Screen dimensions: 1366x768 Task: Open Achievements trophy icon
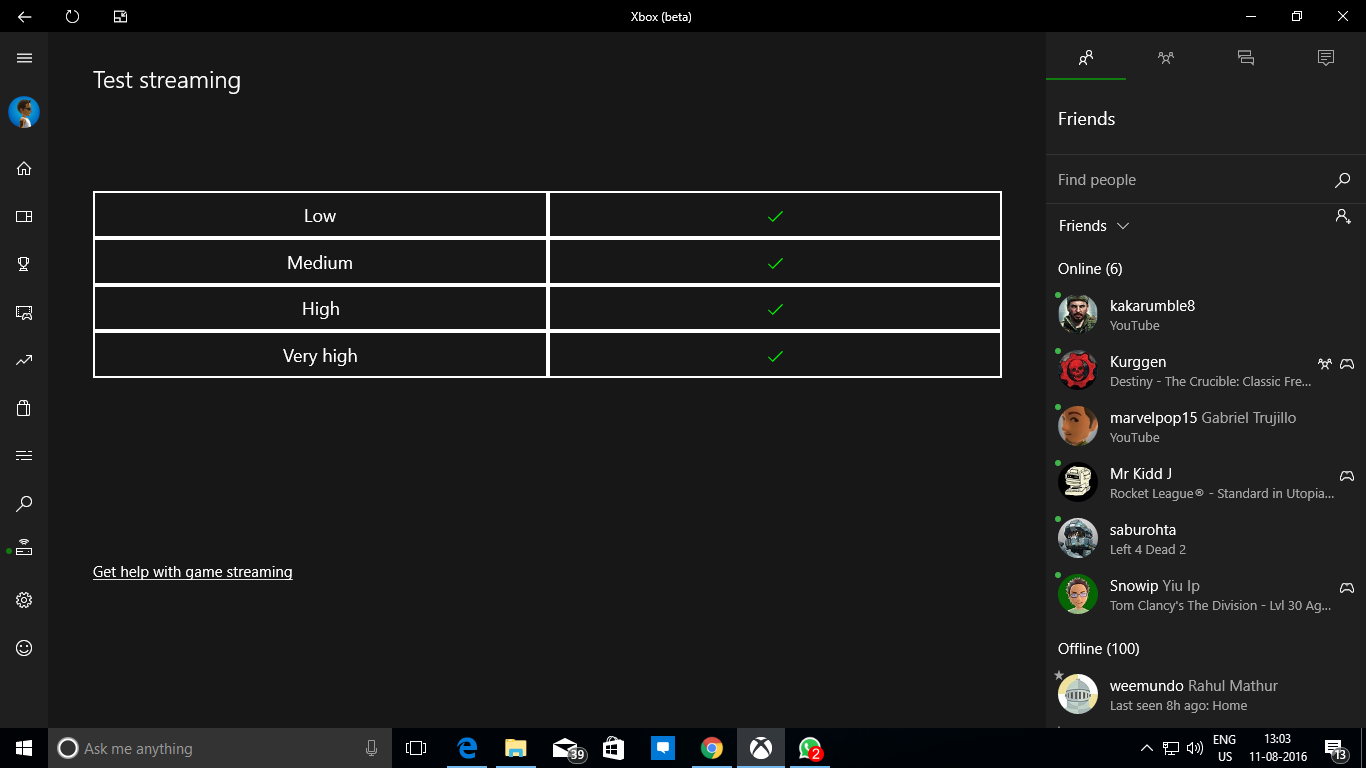tap(24, 264)
